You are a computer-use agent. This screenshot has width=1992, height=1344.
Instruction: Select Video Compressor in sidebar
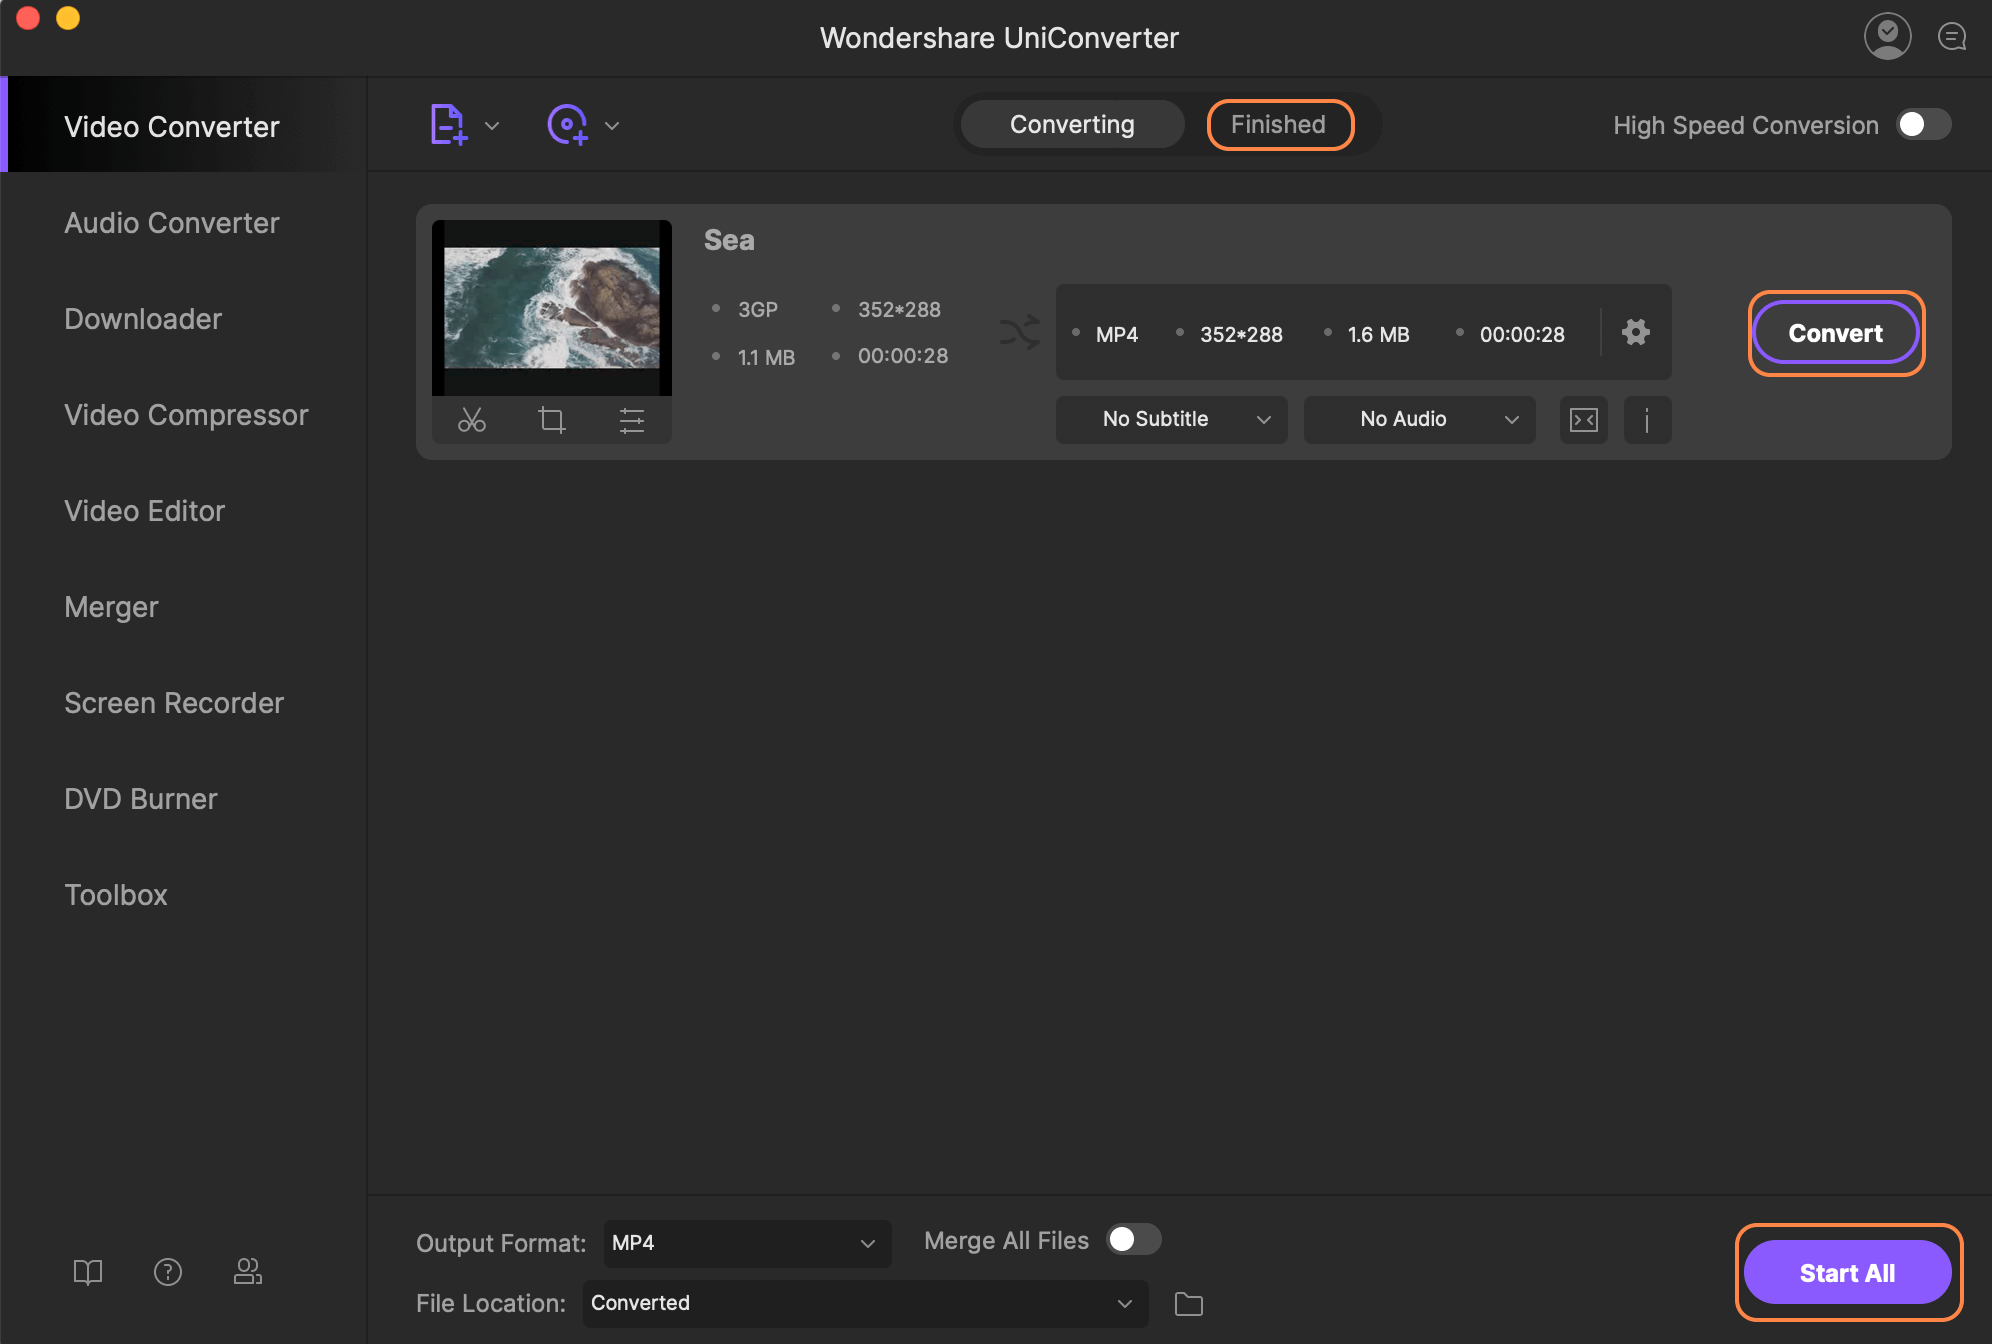tap(186, 415)
